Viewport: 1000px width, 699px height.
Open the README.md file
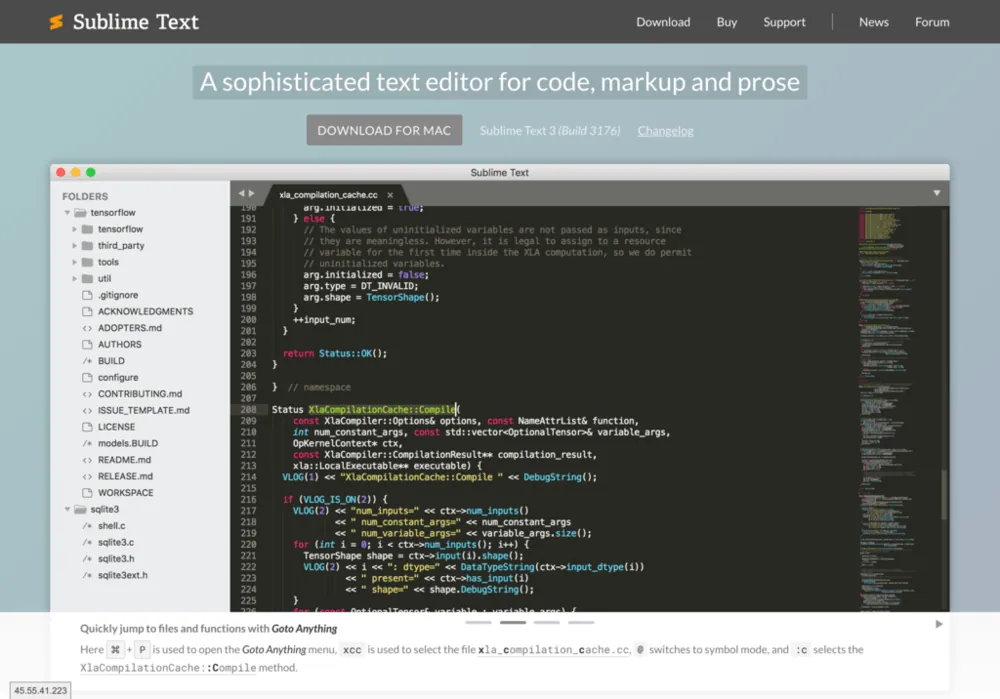(x=124, y=460)
